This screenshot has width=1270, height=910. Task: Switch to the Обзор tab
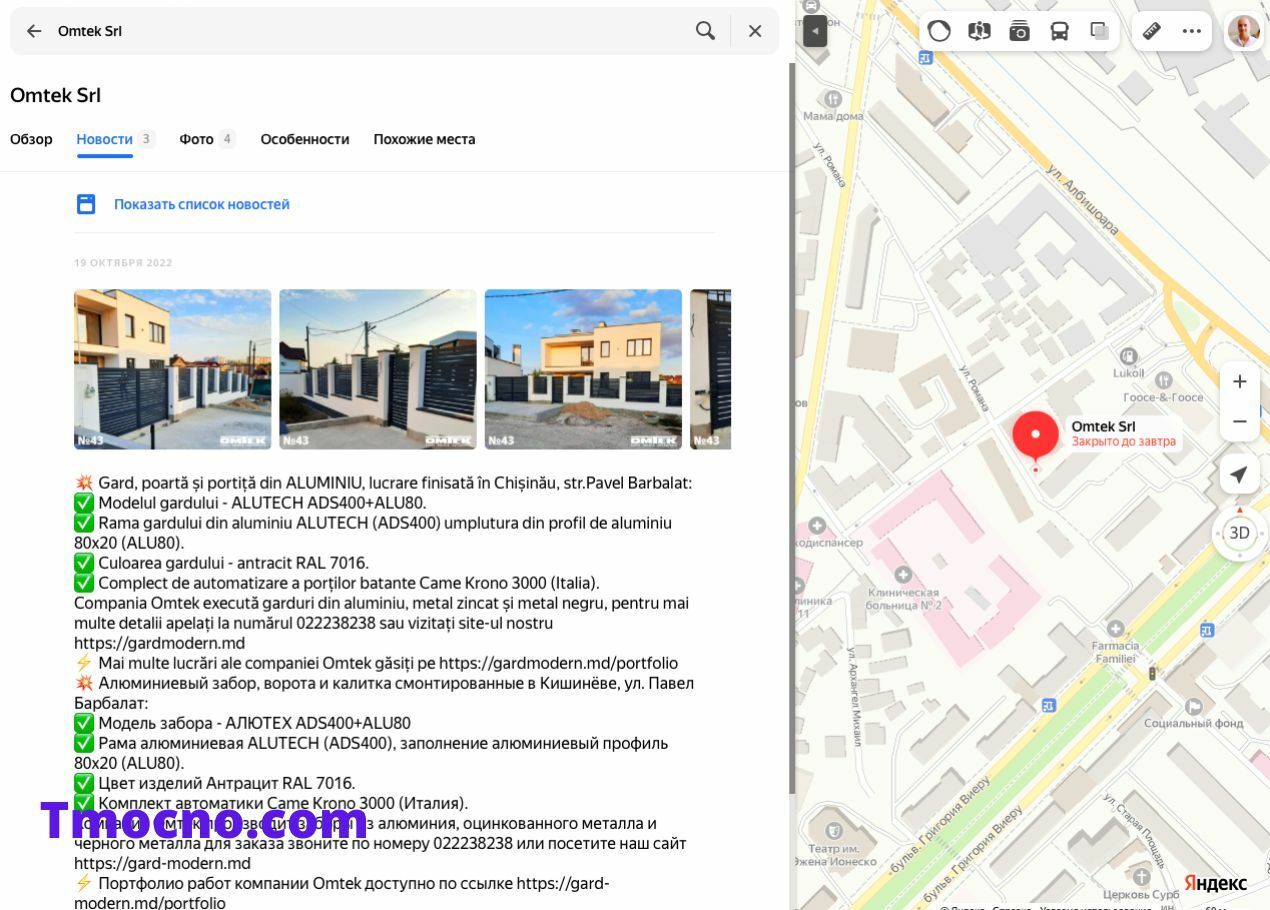[31, 139]
